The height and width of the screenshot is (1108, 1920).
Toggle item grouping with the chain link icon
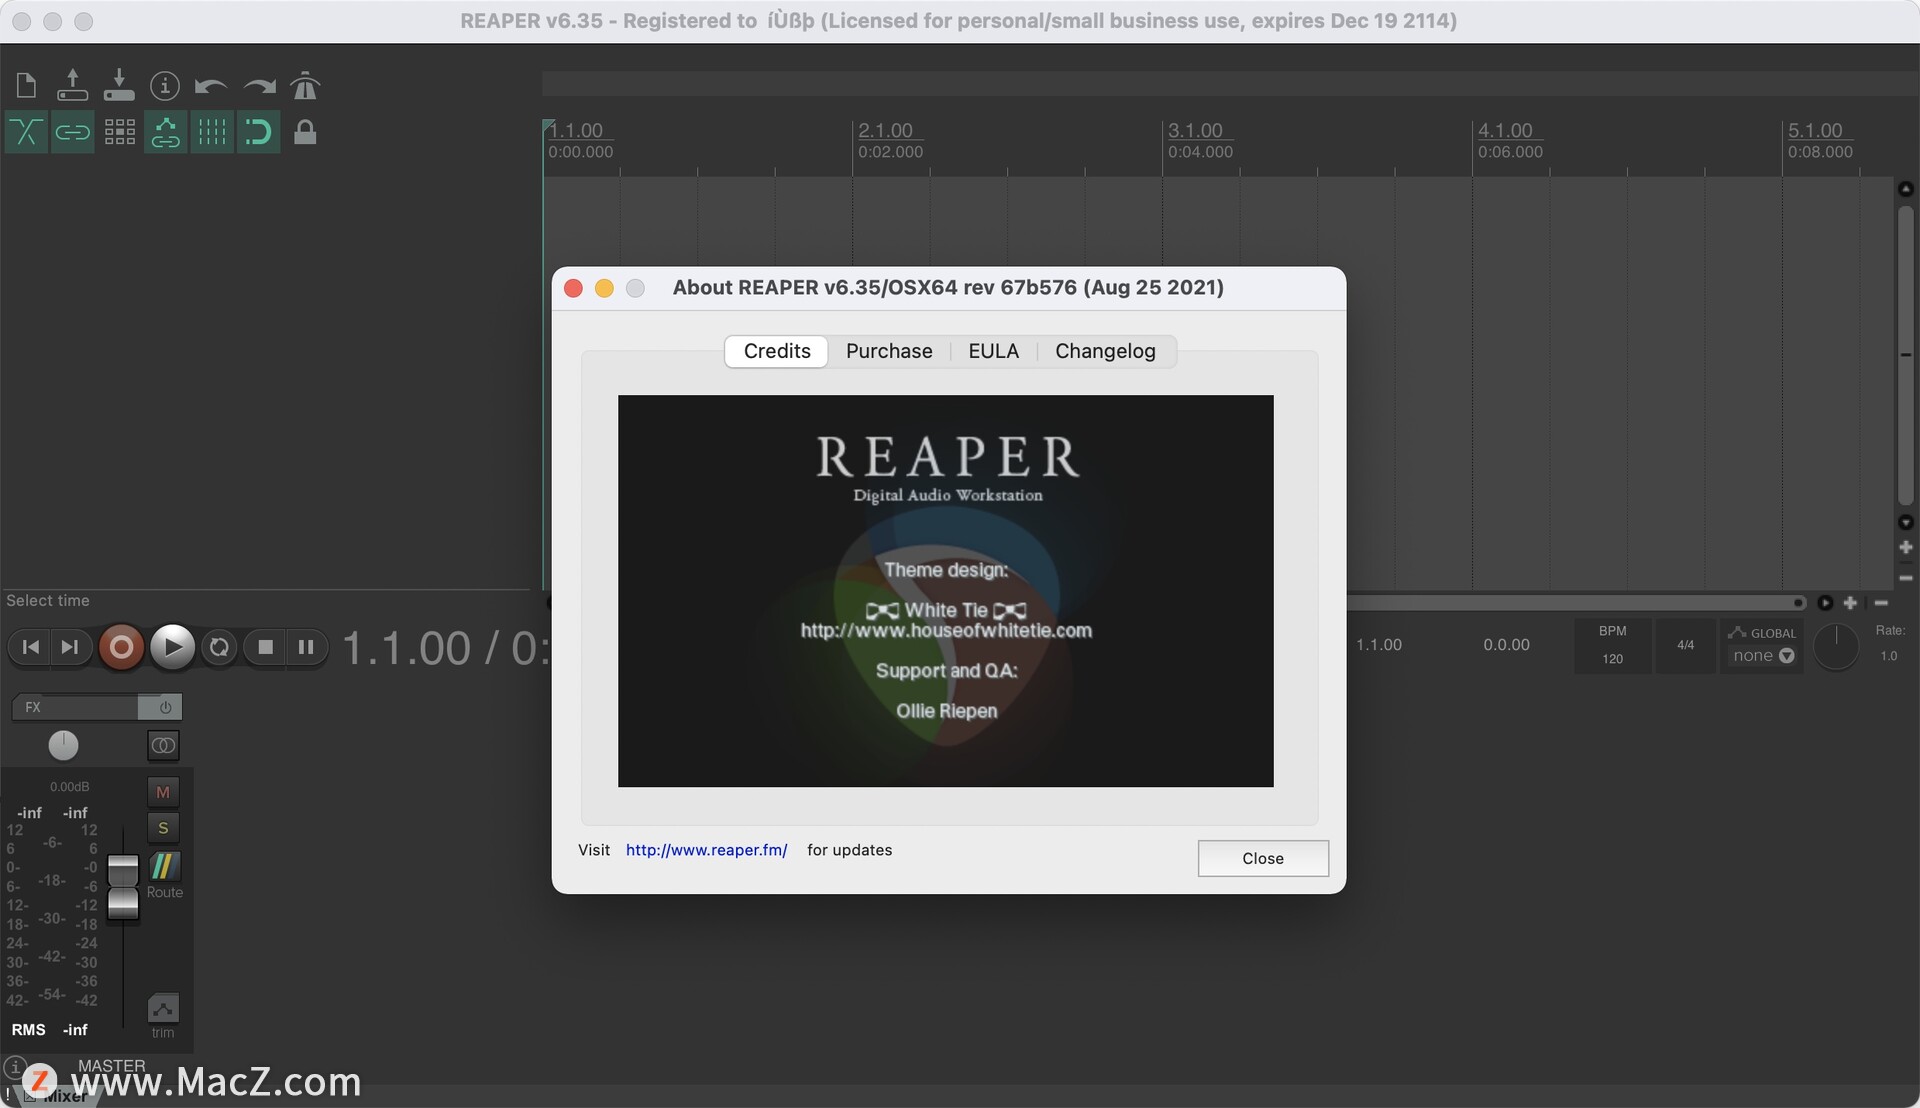[x=72, y=132]
